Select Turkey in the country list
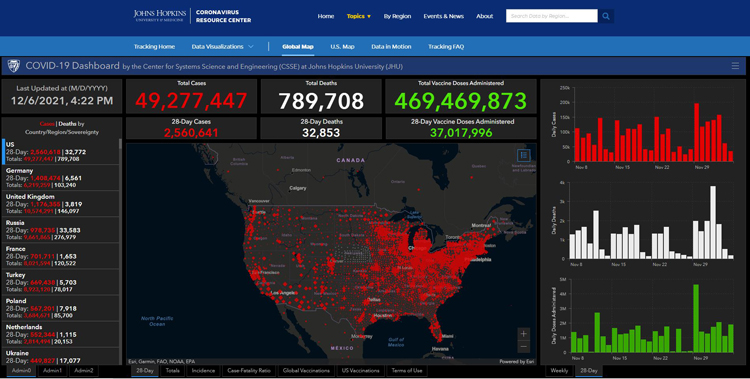 point(61,282)
